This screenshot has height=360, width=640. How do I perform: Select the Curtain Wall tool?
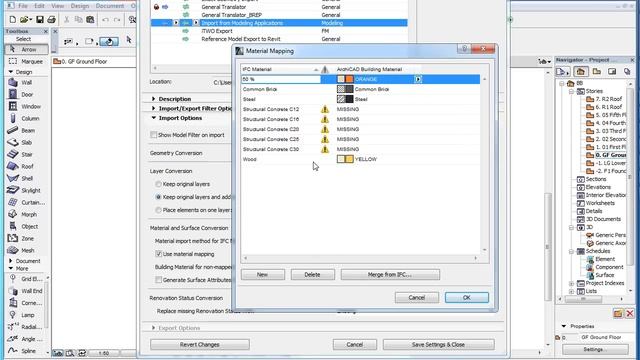[x=26, y=202]
